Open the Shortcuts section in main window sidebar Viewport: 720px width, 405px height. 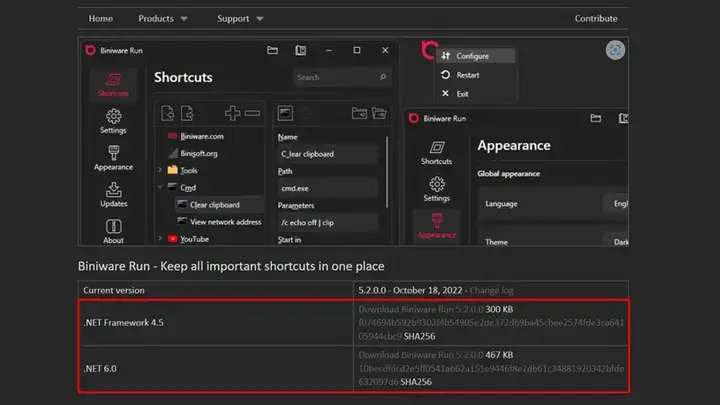(x=113, y=85)
